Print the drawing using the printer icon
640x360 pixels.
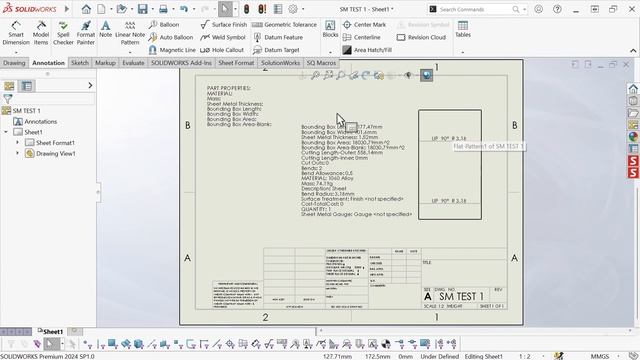click(163, 9)
